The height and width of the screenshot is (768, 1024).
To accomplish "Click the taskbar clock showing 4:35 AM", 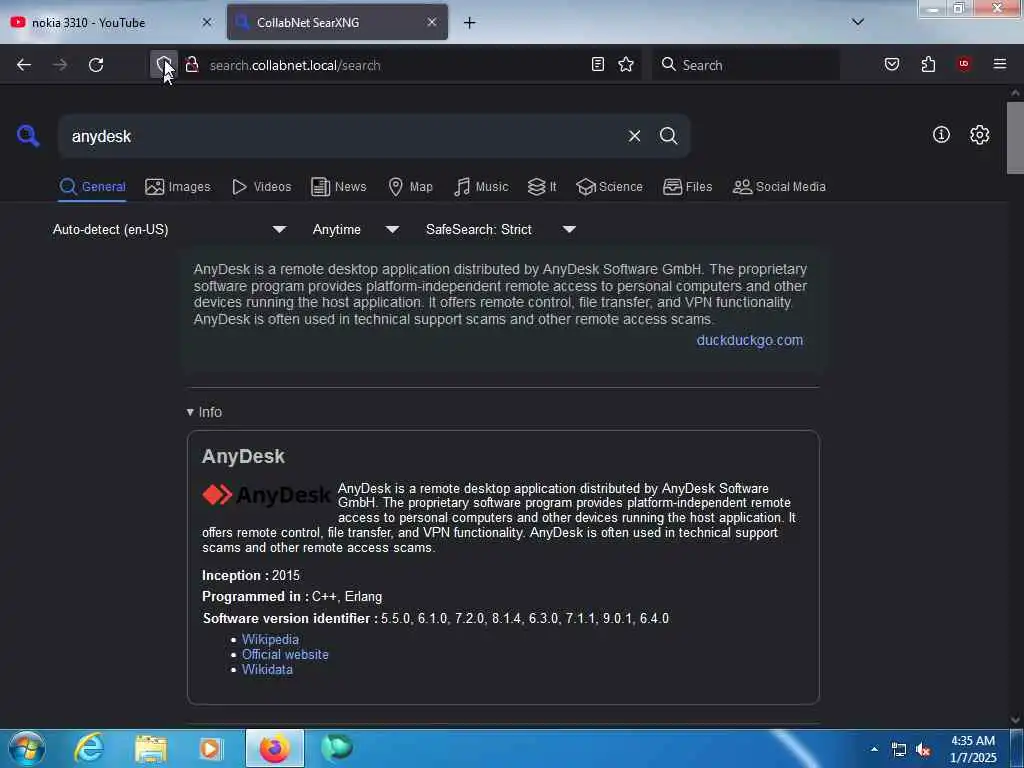I will tap(973, 749).
